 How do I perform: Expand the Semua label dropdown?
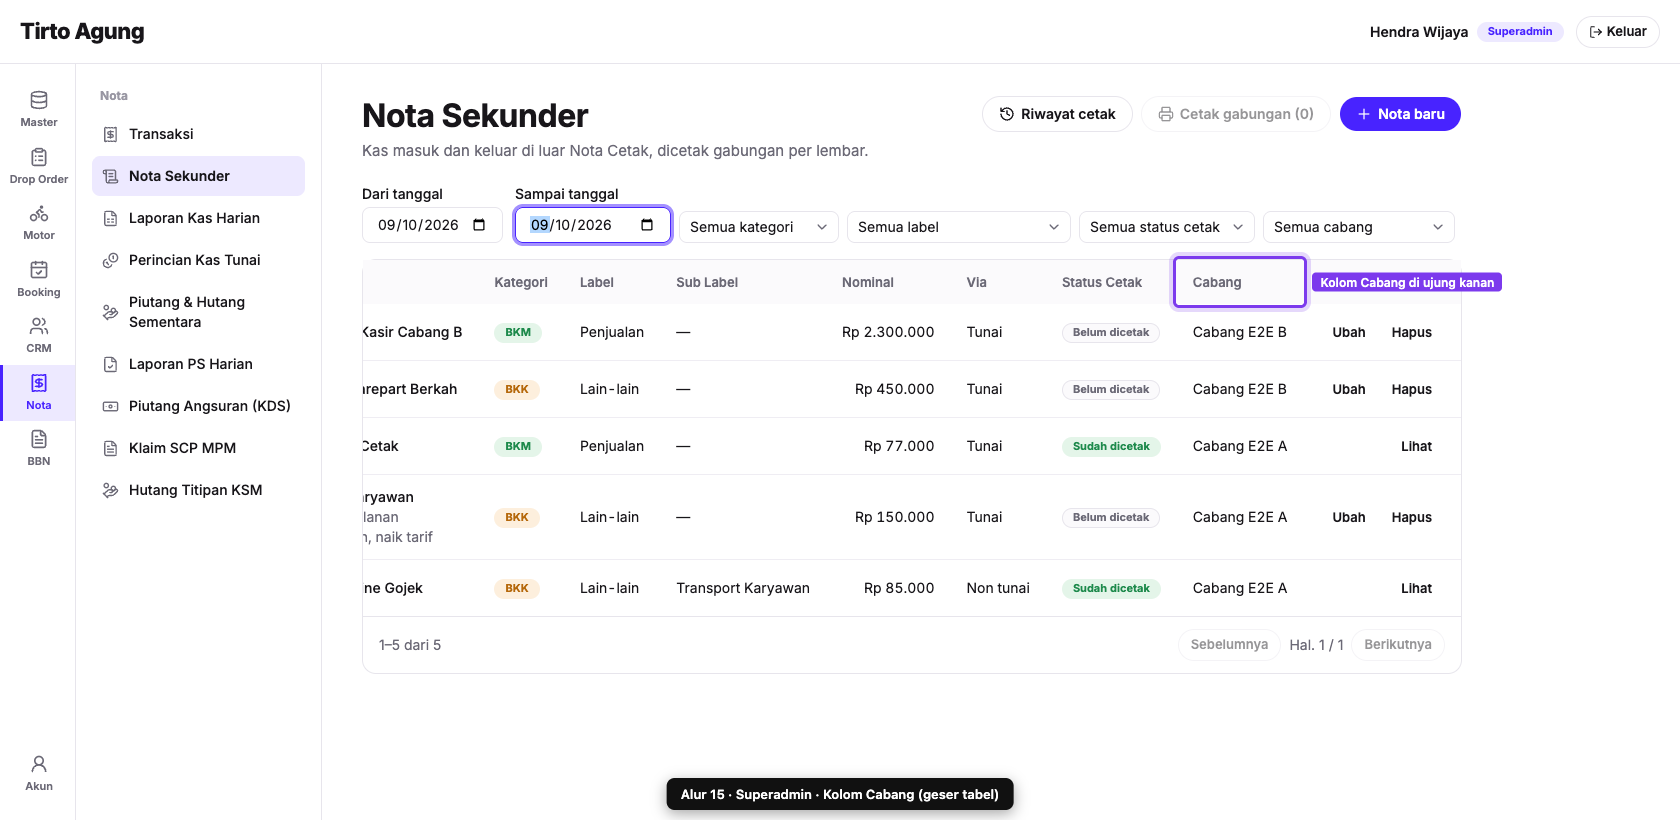point(959,227)
